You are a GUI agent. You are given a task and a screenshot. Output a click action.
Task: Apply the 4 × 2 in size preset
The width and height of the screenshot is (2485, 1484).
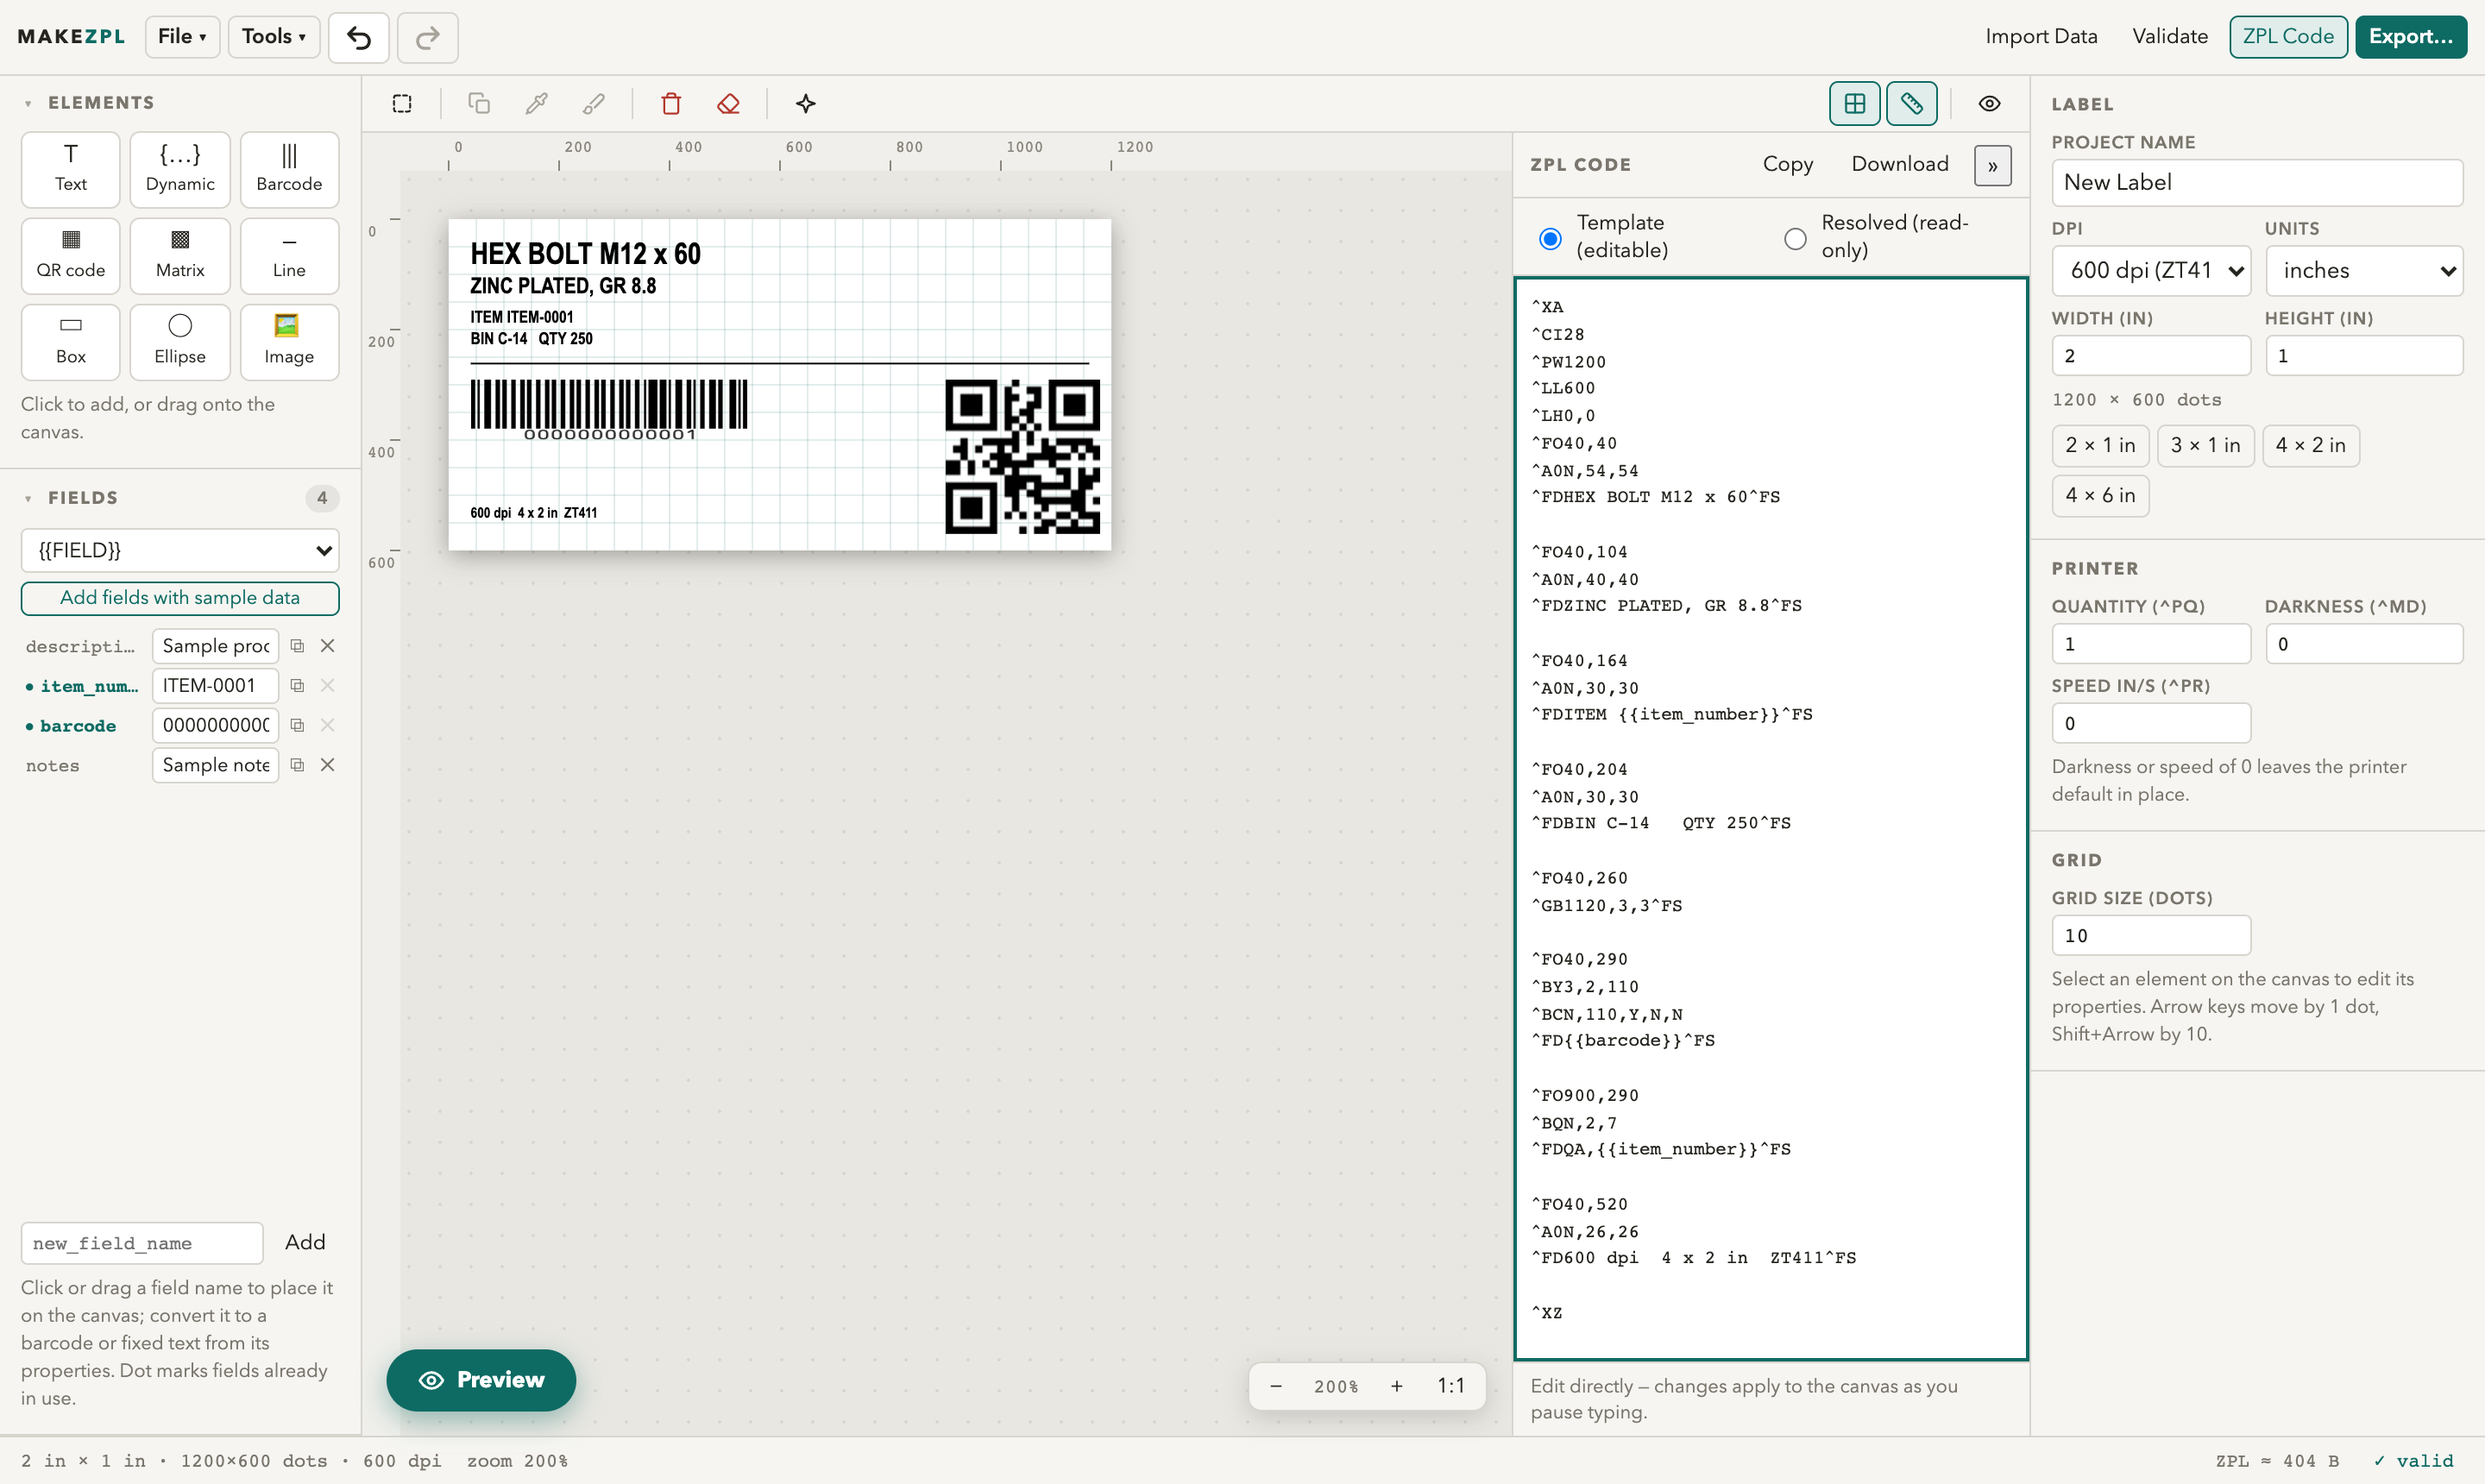coord(2310,446)
